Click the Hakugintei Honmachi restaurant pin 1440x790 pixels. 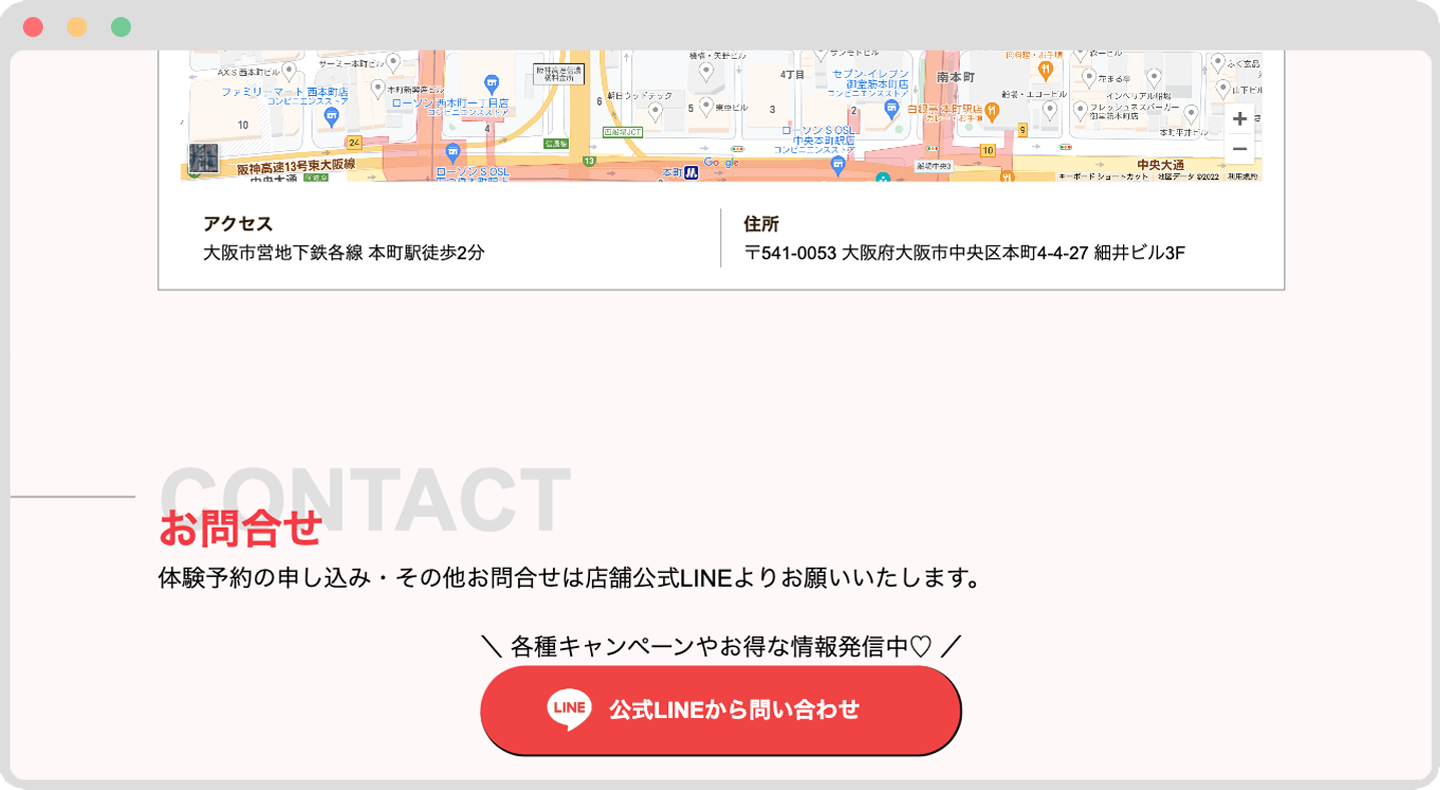(x=992, y=110)
